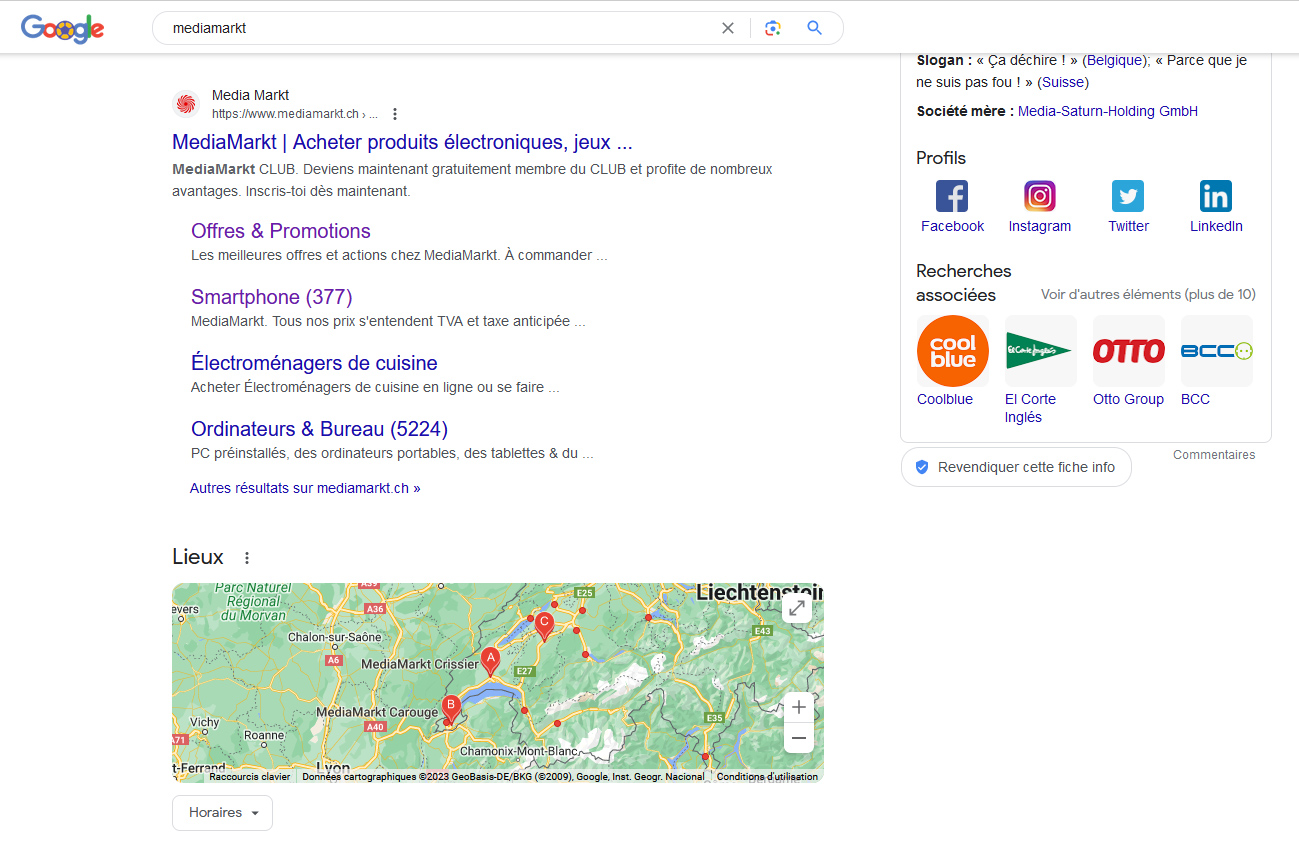Click the Suisse link in Slogan

1063,82
